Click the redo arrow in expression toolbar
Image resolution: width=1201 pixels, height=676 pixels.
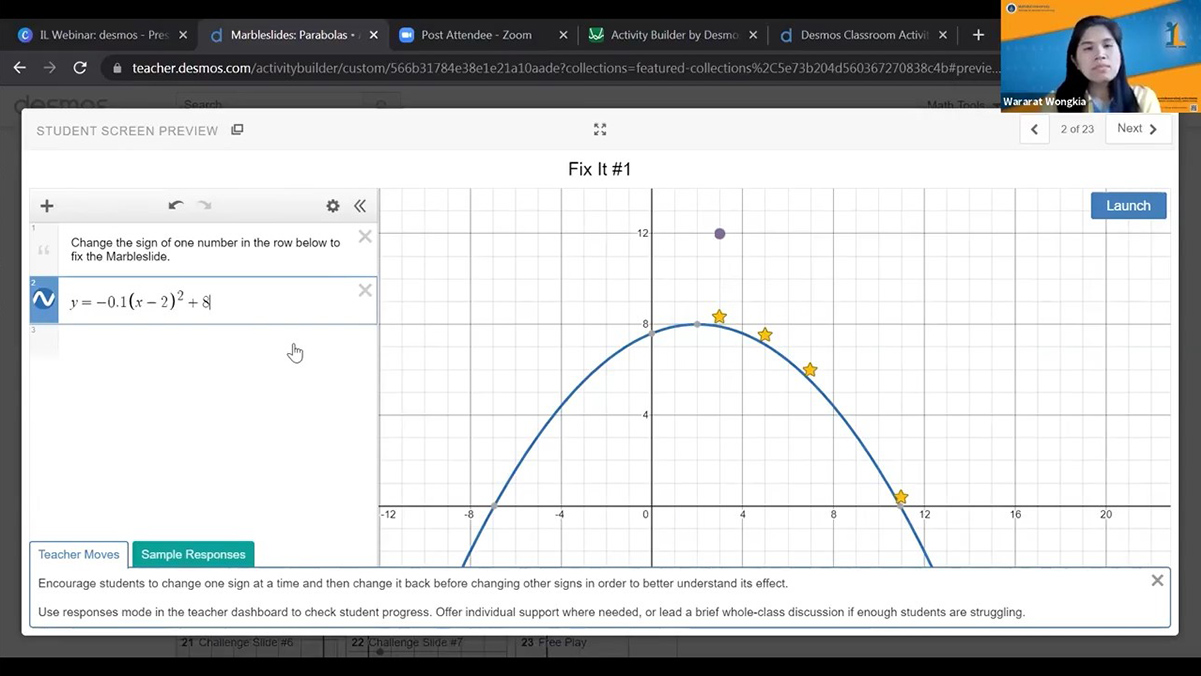pos(205,206)
